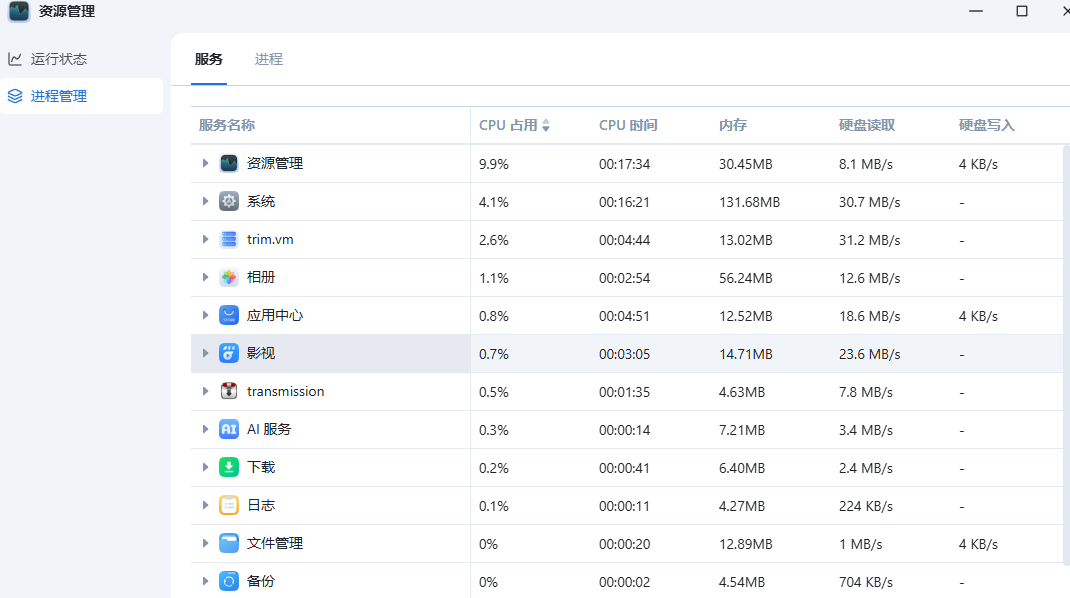1070x598 pixels.
Task: Click the CPU 占用 sort arrows
Action: click(546, 125)
